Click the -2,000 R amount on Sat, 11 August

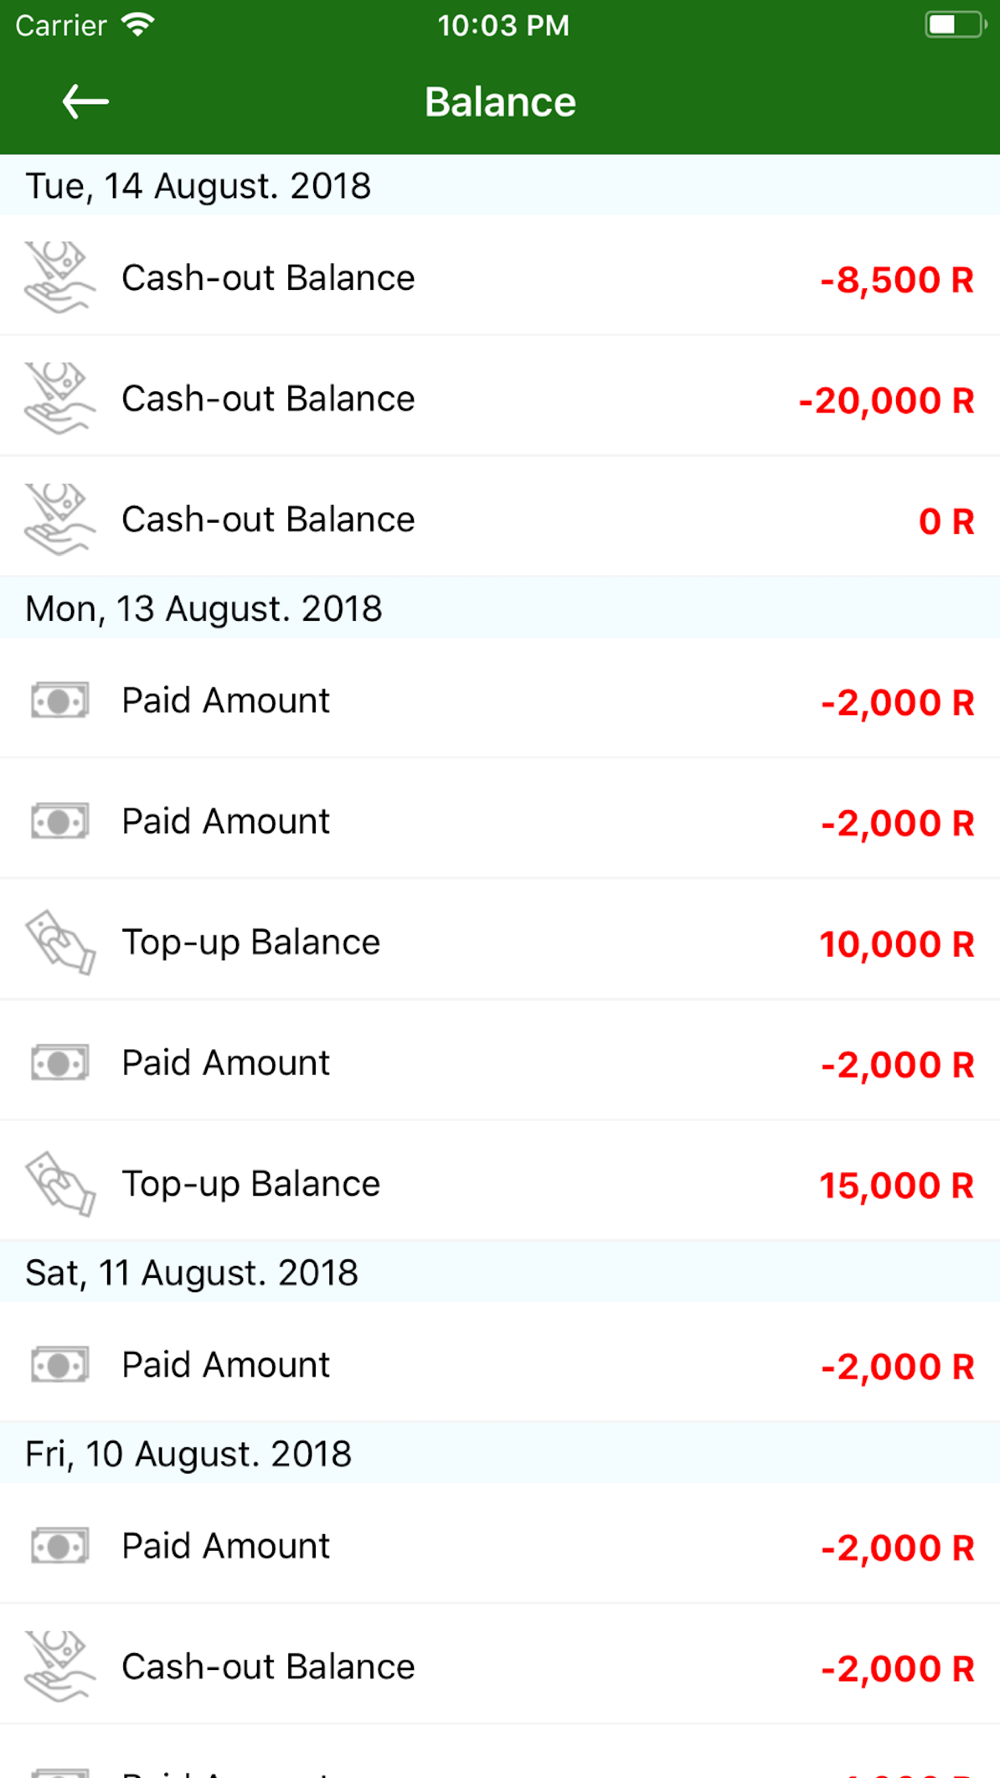click(x=897, y=1366)
